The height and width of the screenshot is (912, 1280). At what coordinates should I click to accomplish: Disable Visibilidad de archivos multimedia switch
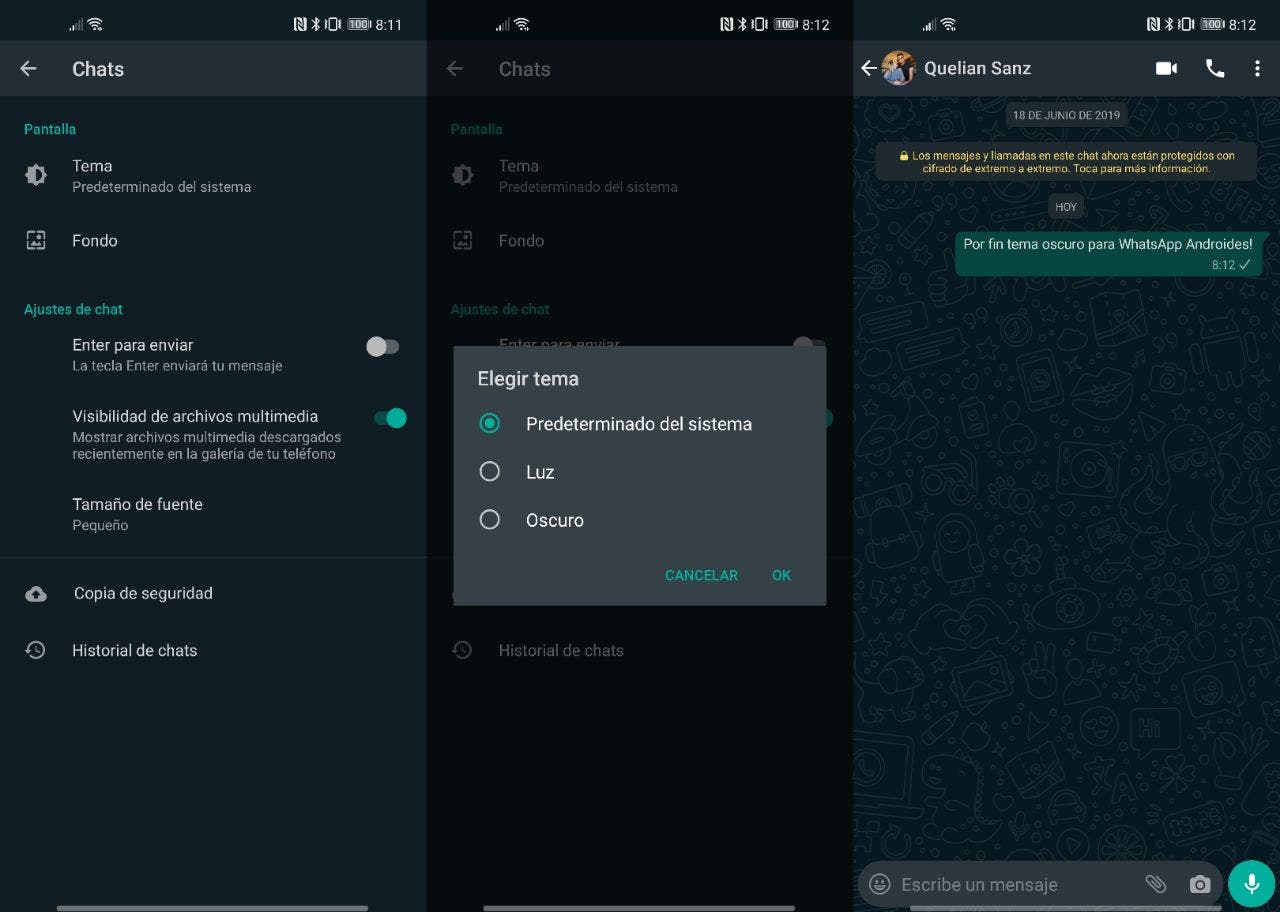pyautogui.click(x=390, y=418)
